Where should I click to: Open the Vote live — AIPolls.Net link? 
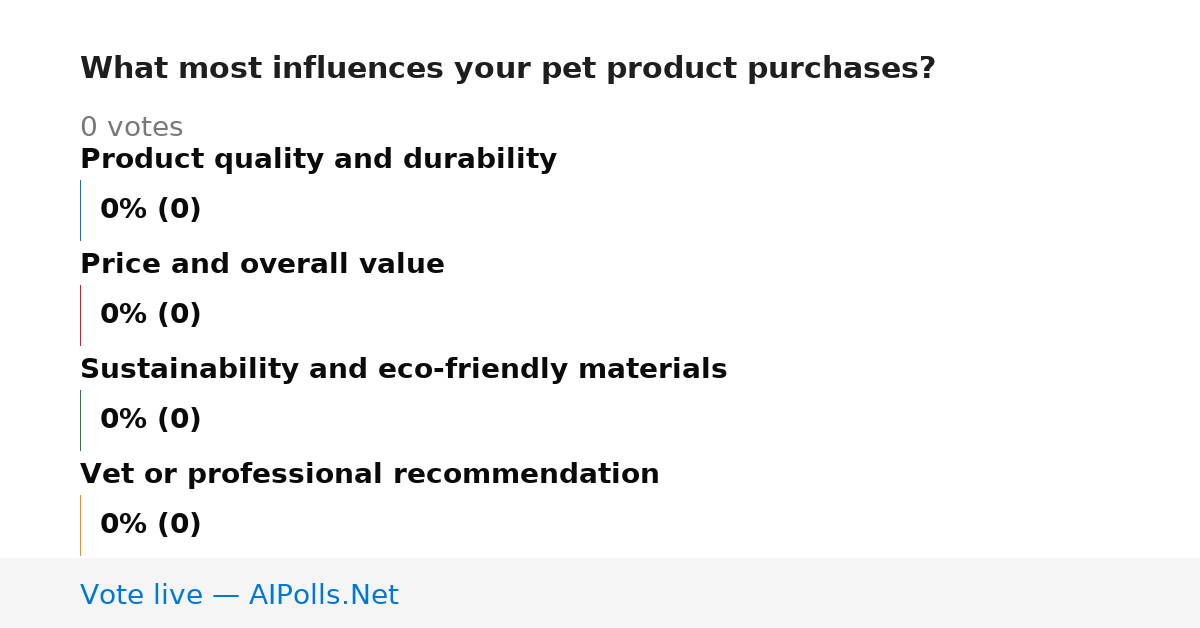[x=239, y=595]
